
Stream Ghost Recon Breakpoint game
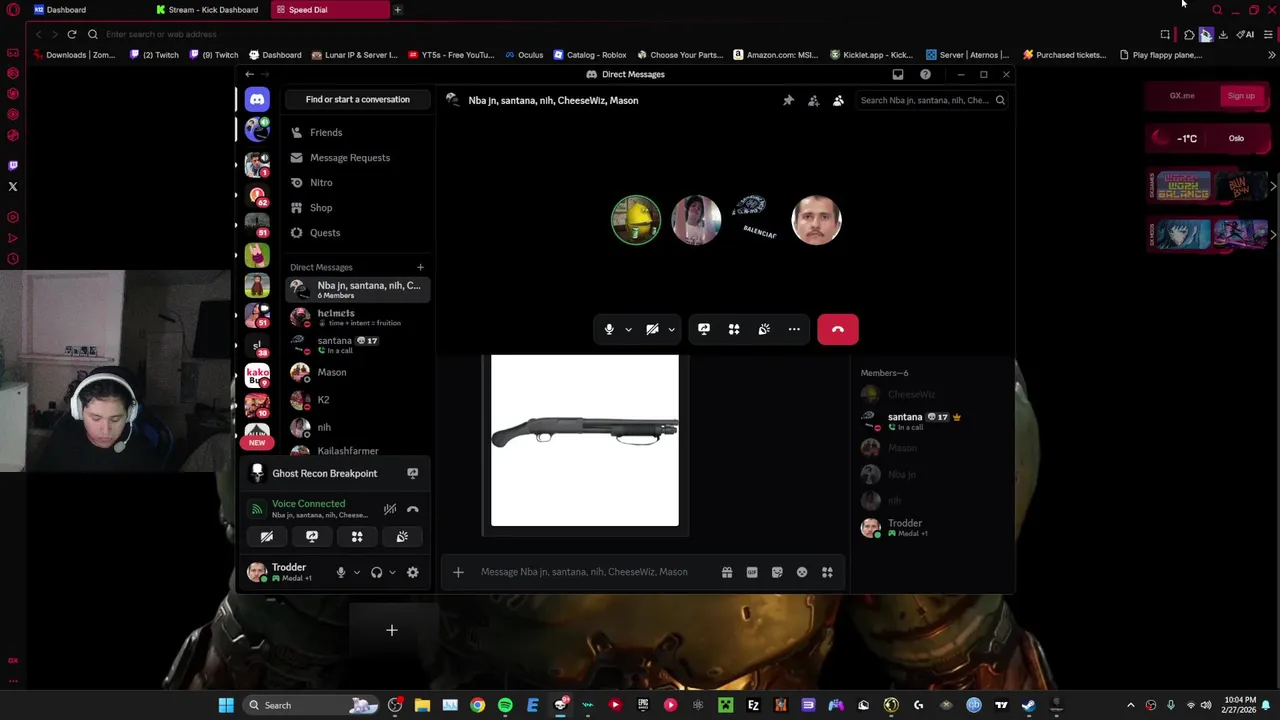[x=412, y=473]
